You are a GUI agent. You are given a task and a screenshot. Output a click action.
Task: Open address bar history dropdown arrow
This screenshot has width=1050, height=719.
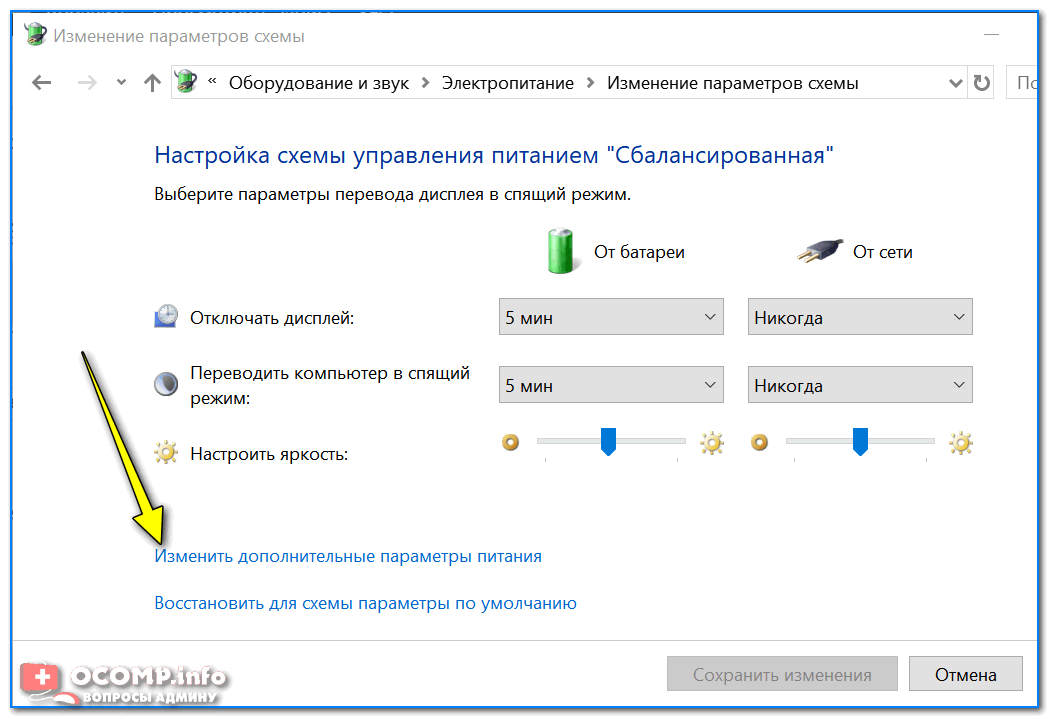953,83
